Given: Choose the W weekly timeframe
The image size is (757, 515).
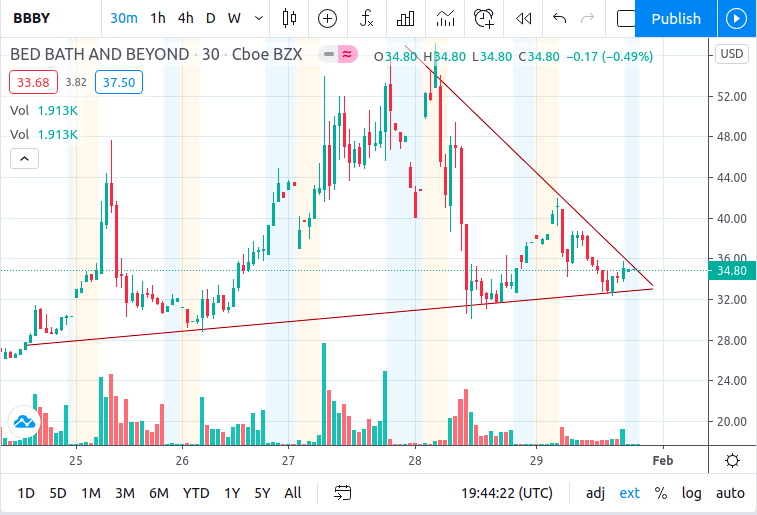Looking at the screenshot, I should [234, 18].
